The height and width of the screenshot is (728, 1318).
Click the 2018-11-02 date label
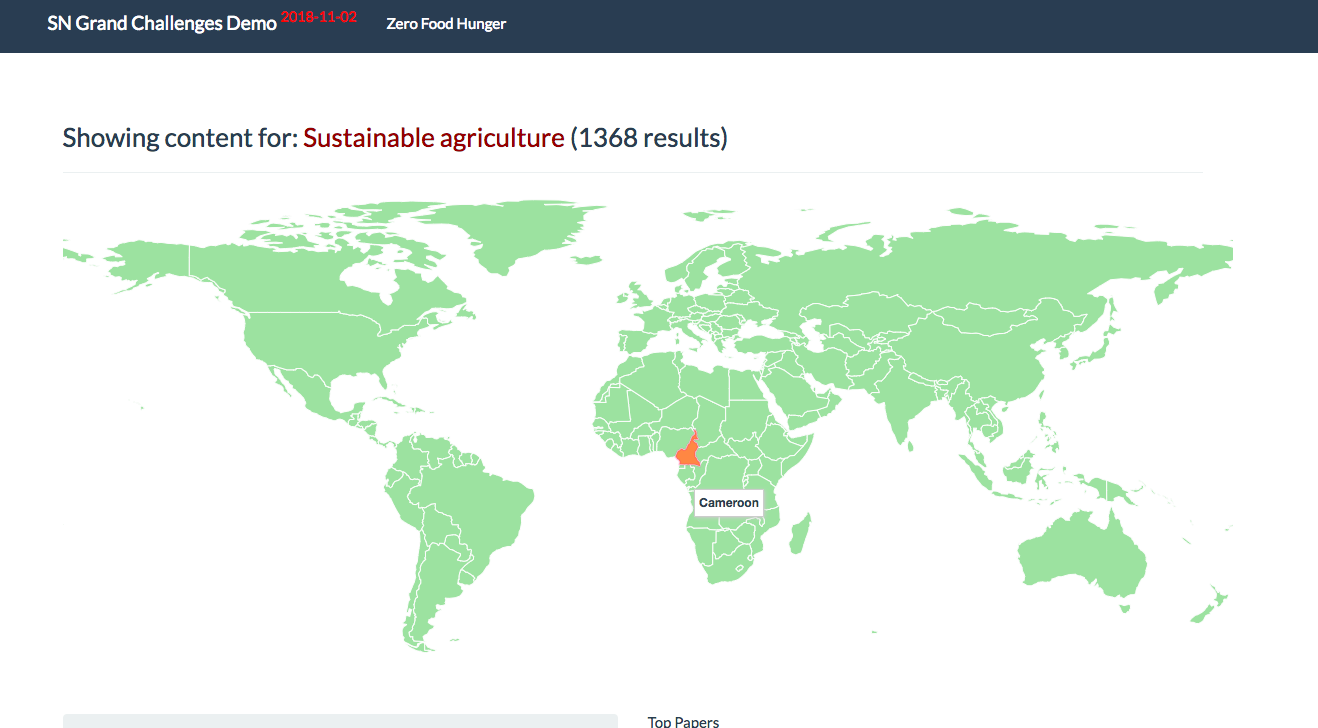click(x=319, y=18)
